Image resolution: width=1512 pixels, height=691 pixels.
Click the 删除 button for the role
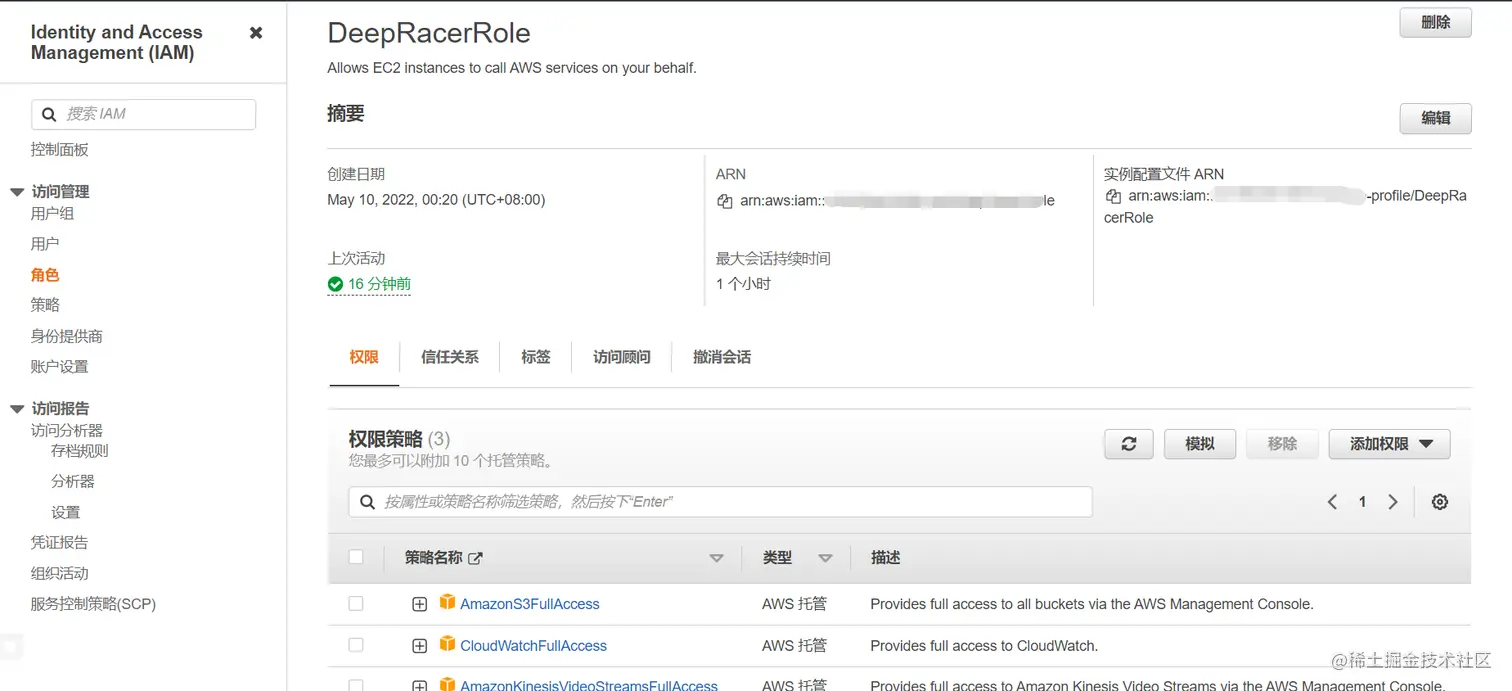[1436, 23]
